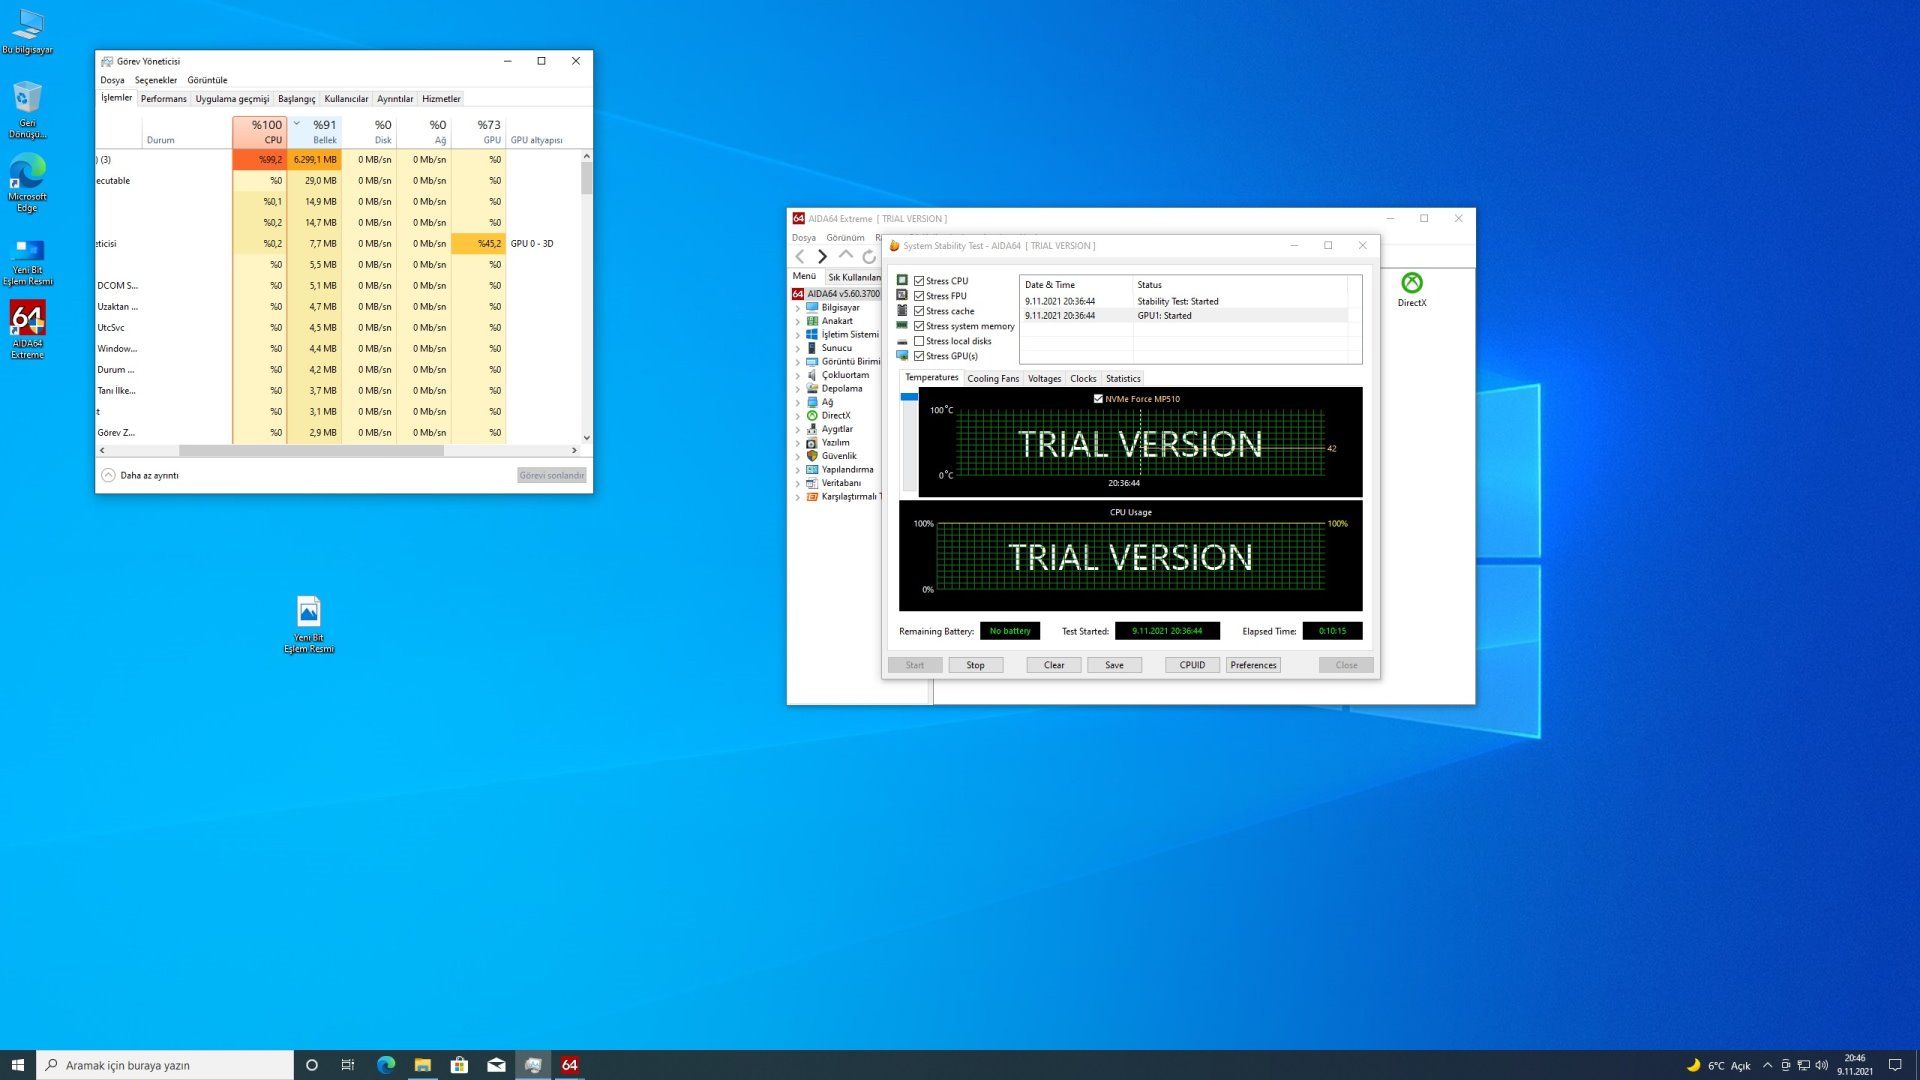Click the AIDA64 forward navigation arrow
The image size is (1920, 1080).
[822, 257]
